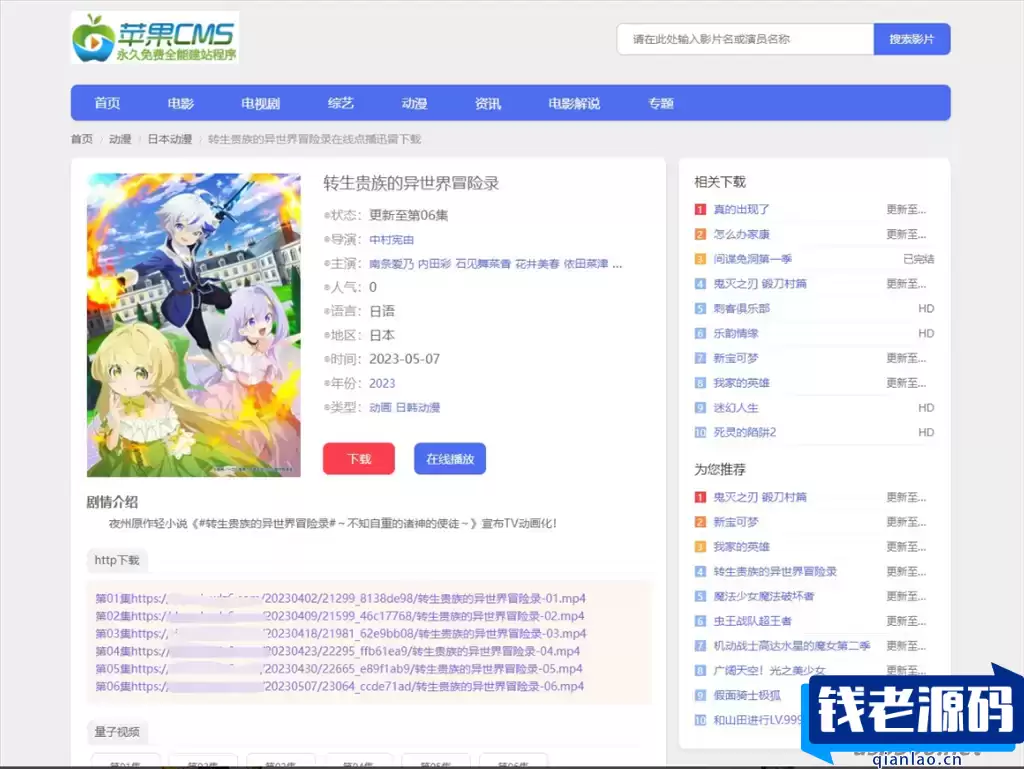Open the 综艺 navigation tab
The image size is (1024, 769).
tap(340, 103)
